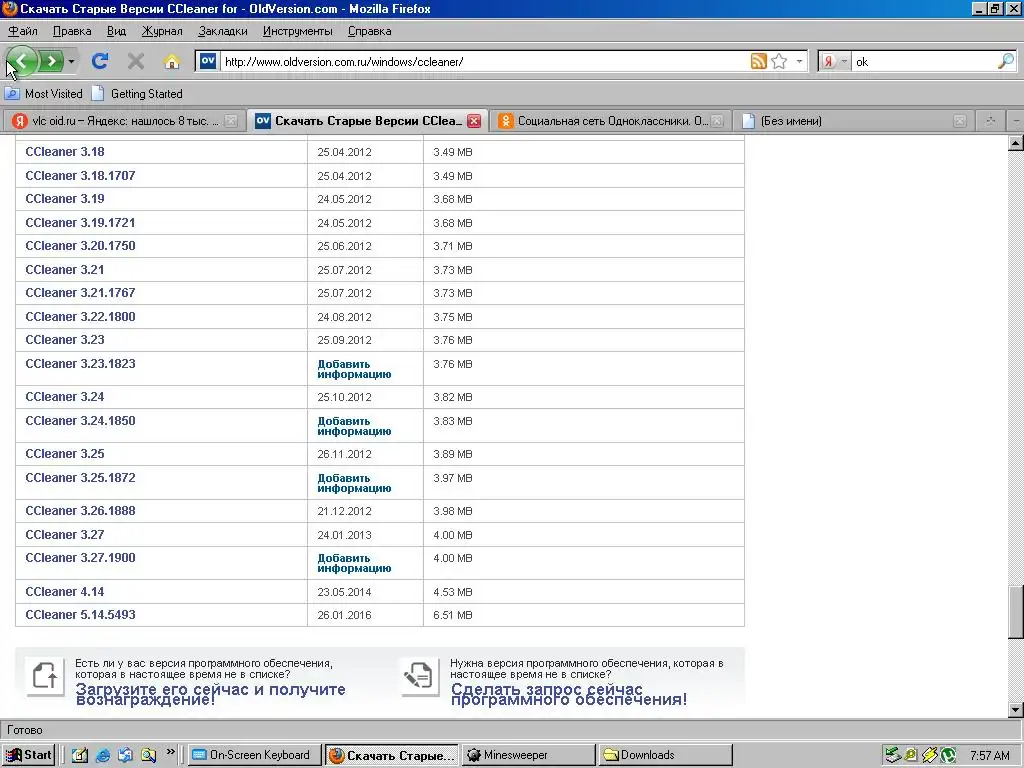Open the CCleaner 4.14 link

(65, 592)
